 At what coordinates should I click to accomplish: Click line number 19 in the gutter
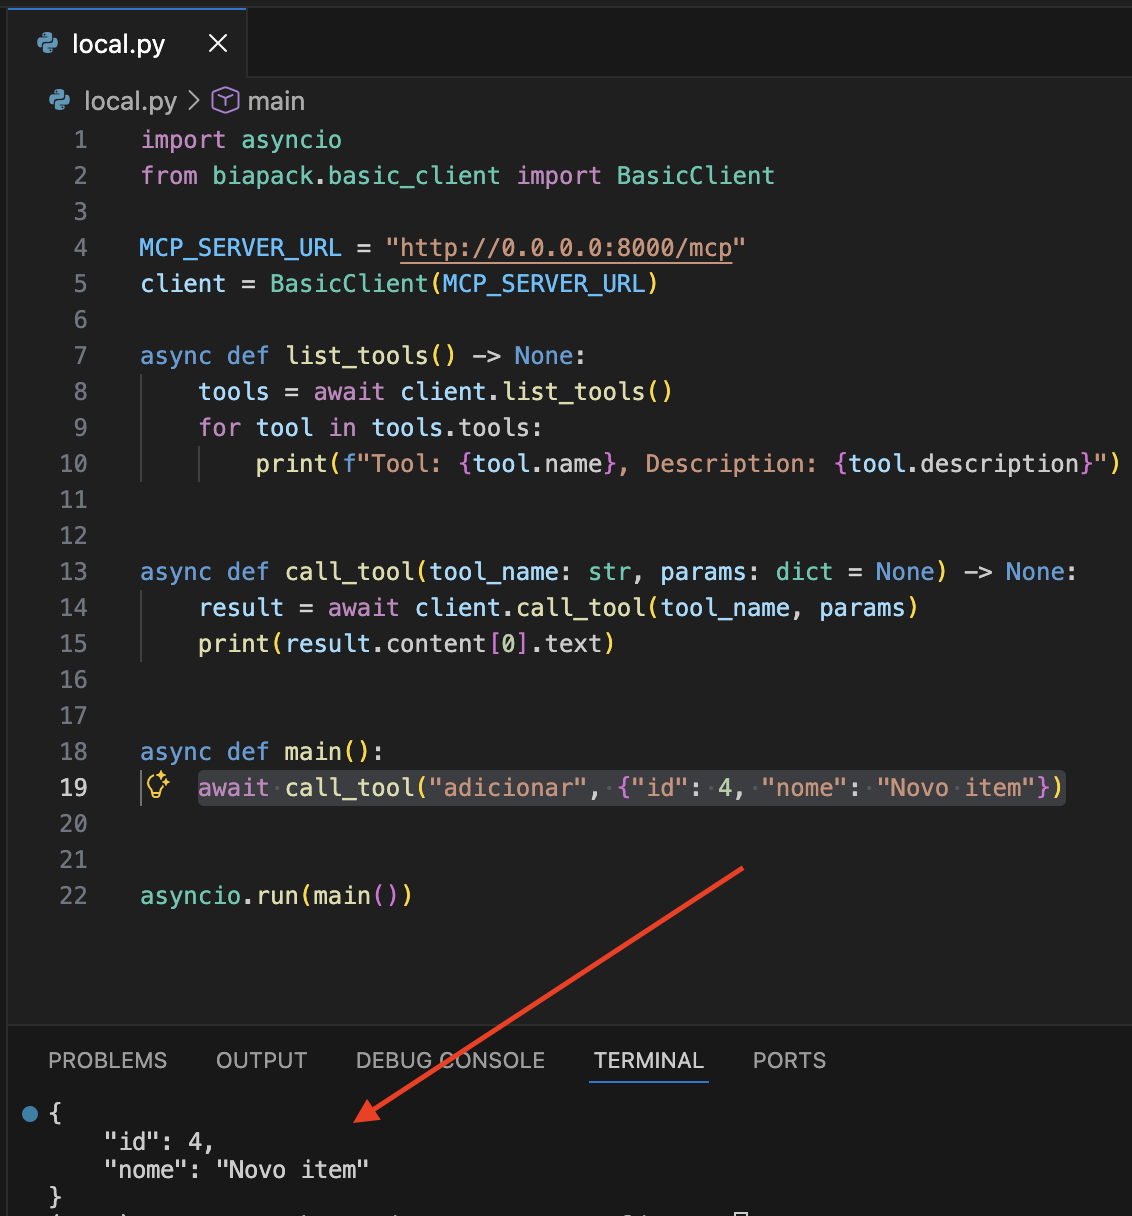click(74, 787)
